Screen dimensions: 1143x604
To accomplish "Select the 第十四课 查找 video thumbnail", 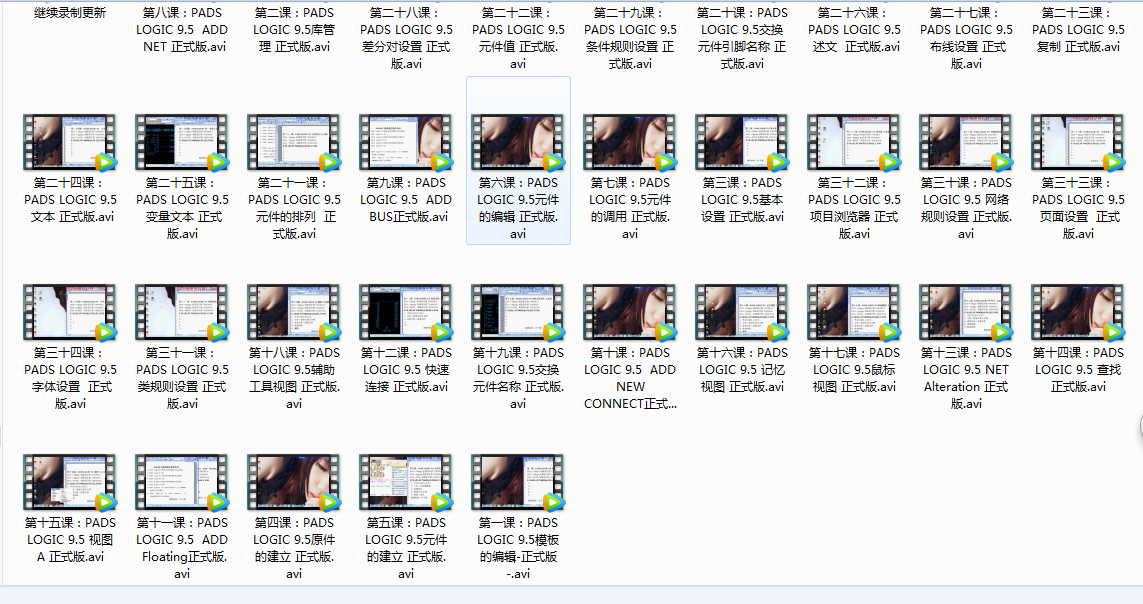I will click(x=1078, y=313).
